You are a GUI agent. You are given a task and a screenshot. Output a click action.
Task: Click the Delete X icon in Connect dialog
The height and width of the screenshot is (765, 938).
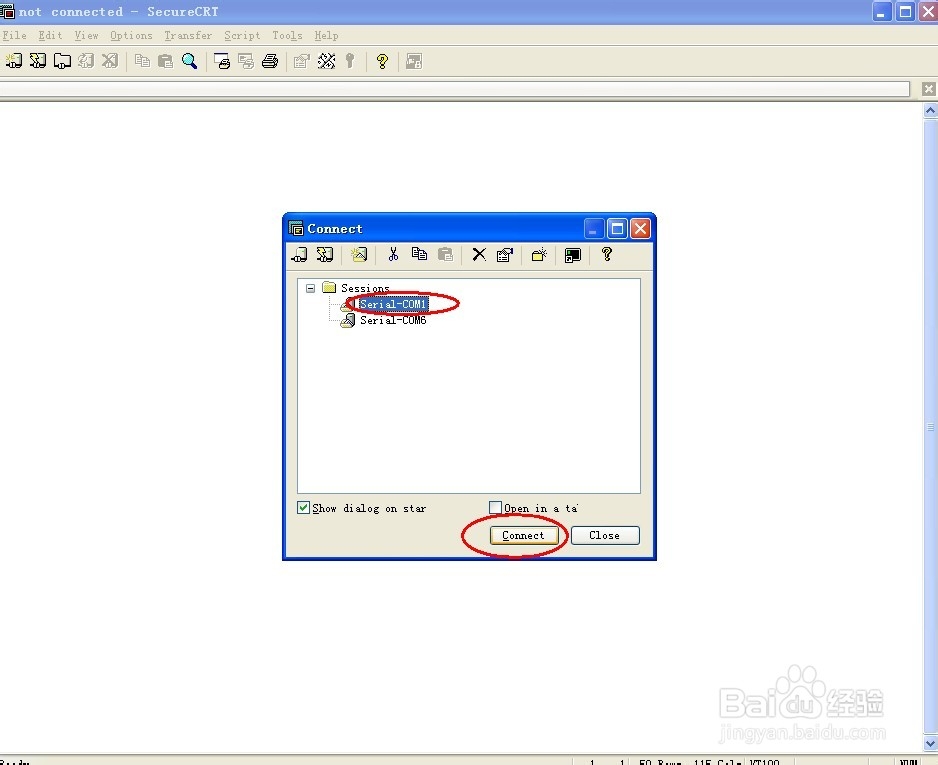click(479, 255)
